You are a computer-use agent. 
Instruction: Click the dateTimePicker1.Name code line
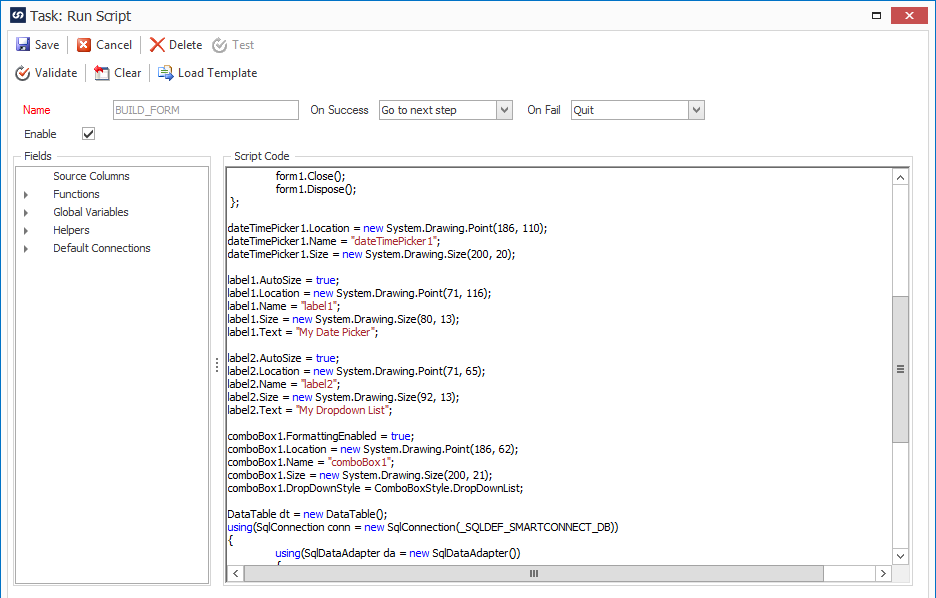334,241
